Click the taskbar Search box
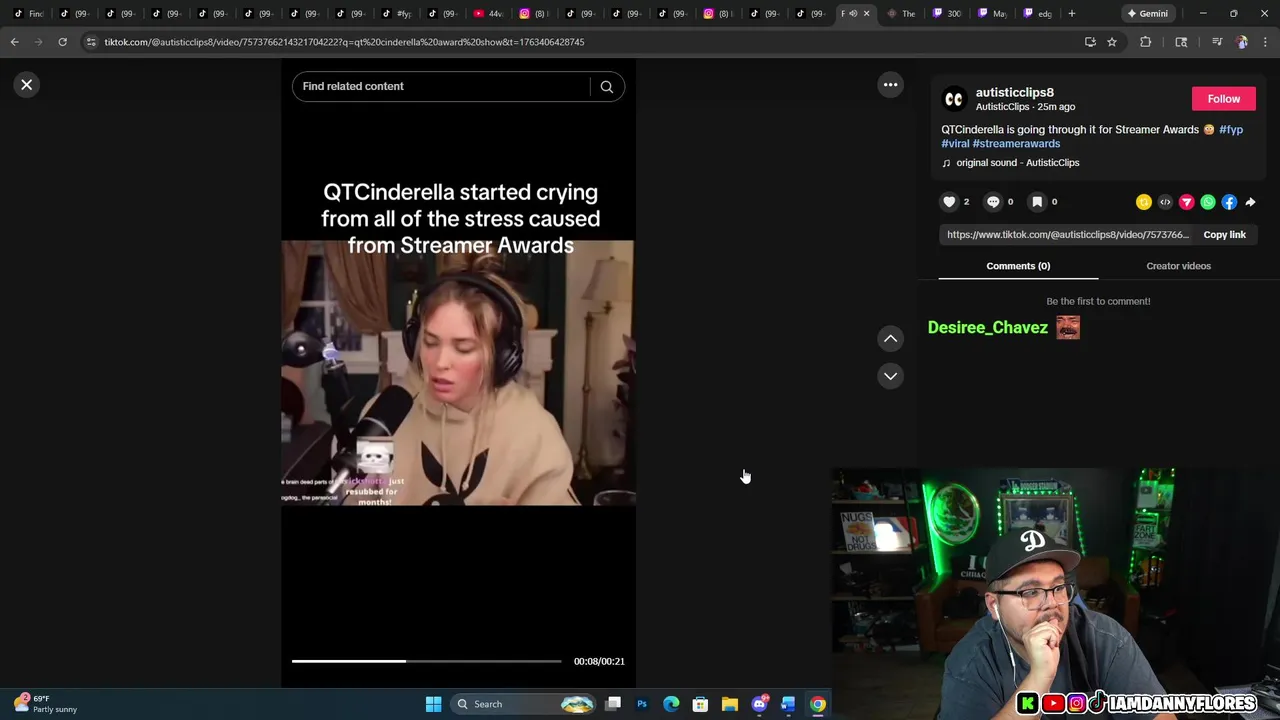 524,704
